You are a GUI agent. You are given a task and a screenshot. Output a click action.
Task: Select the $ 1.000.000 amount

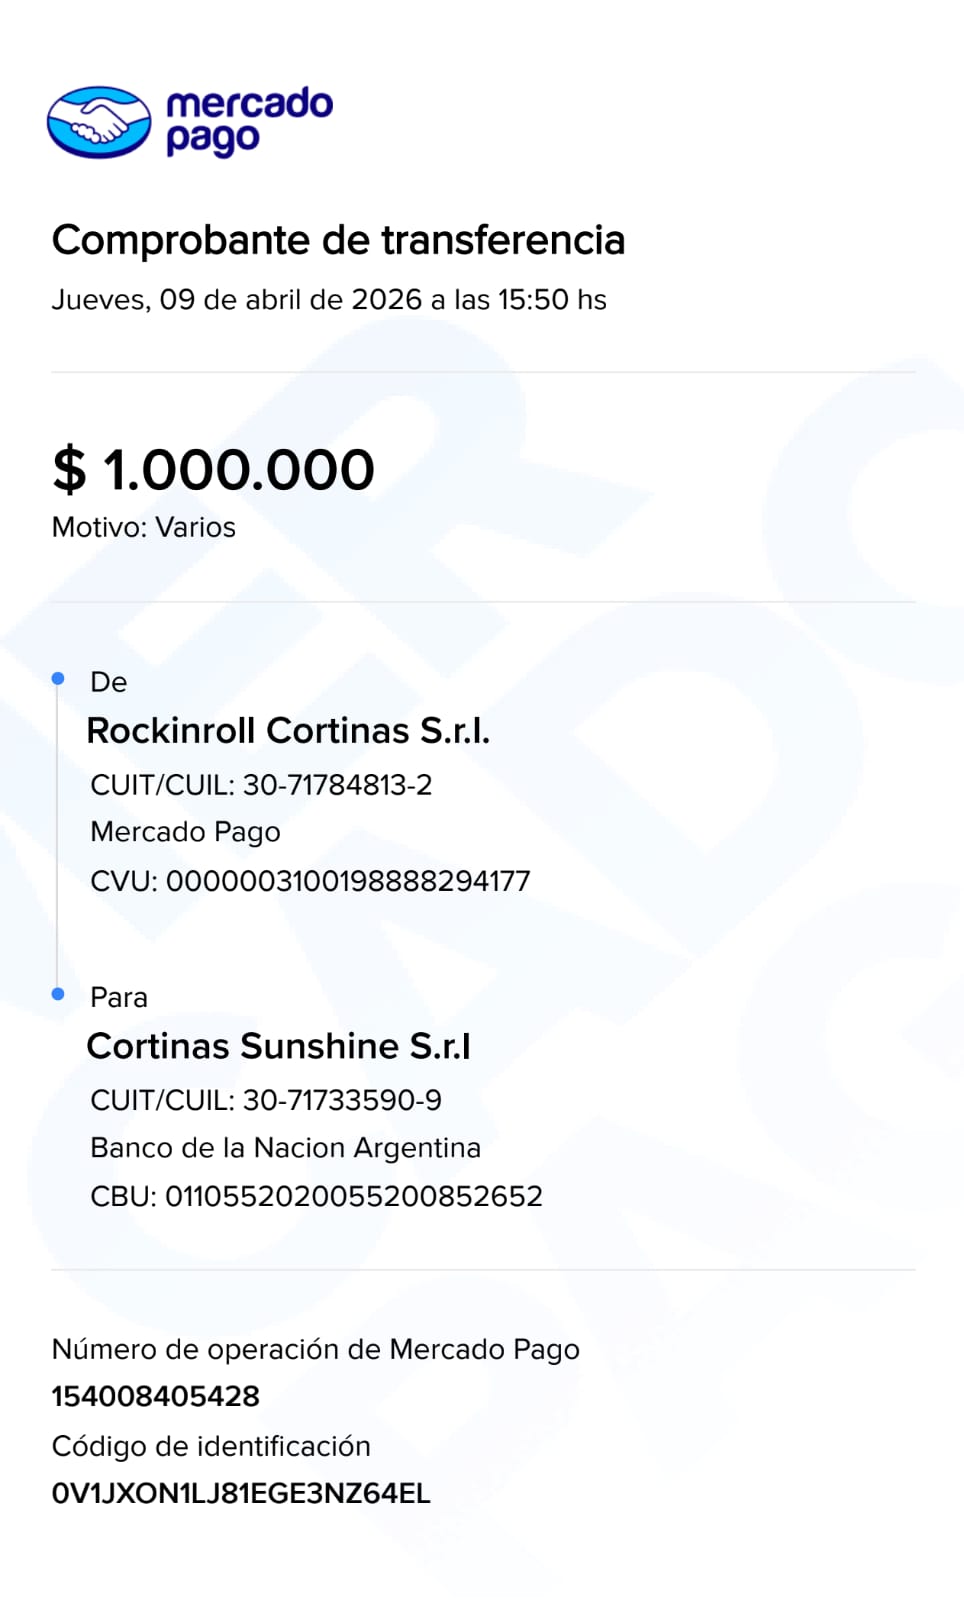tap(214, 469)
